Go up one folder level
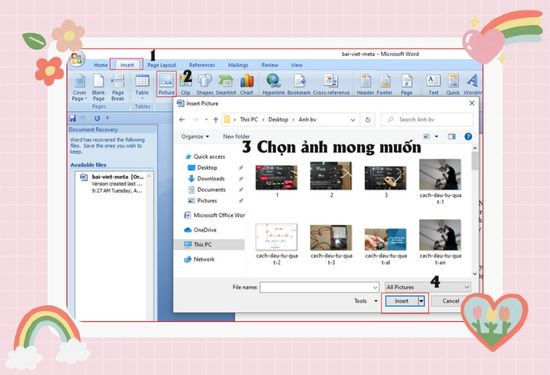This screenshot has height=375, width=550. click(216, 120)
